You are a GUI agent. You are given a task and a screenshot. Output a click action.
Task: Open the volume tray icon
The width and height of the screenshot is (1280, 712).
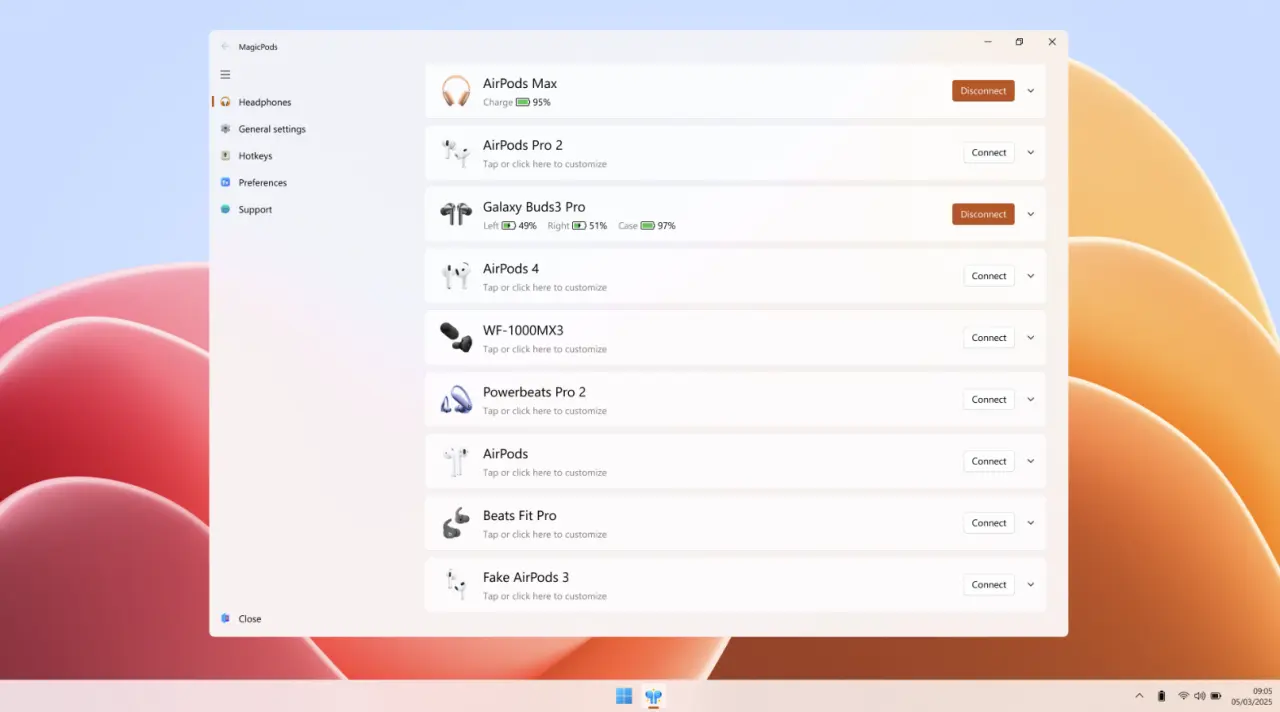pyautogui.click(x=1199, y=696)
